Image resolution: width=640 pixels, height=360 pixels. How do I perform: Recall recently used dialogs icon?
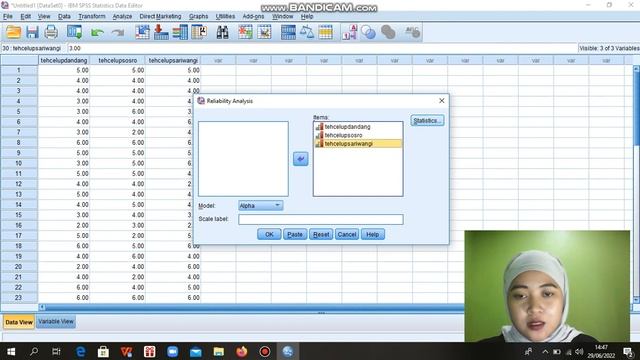(x=75, y=32)
